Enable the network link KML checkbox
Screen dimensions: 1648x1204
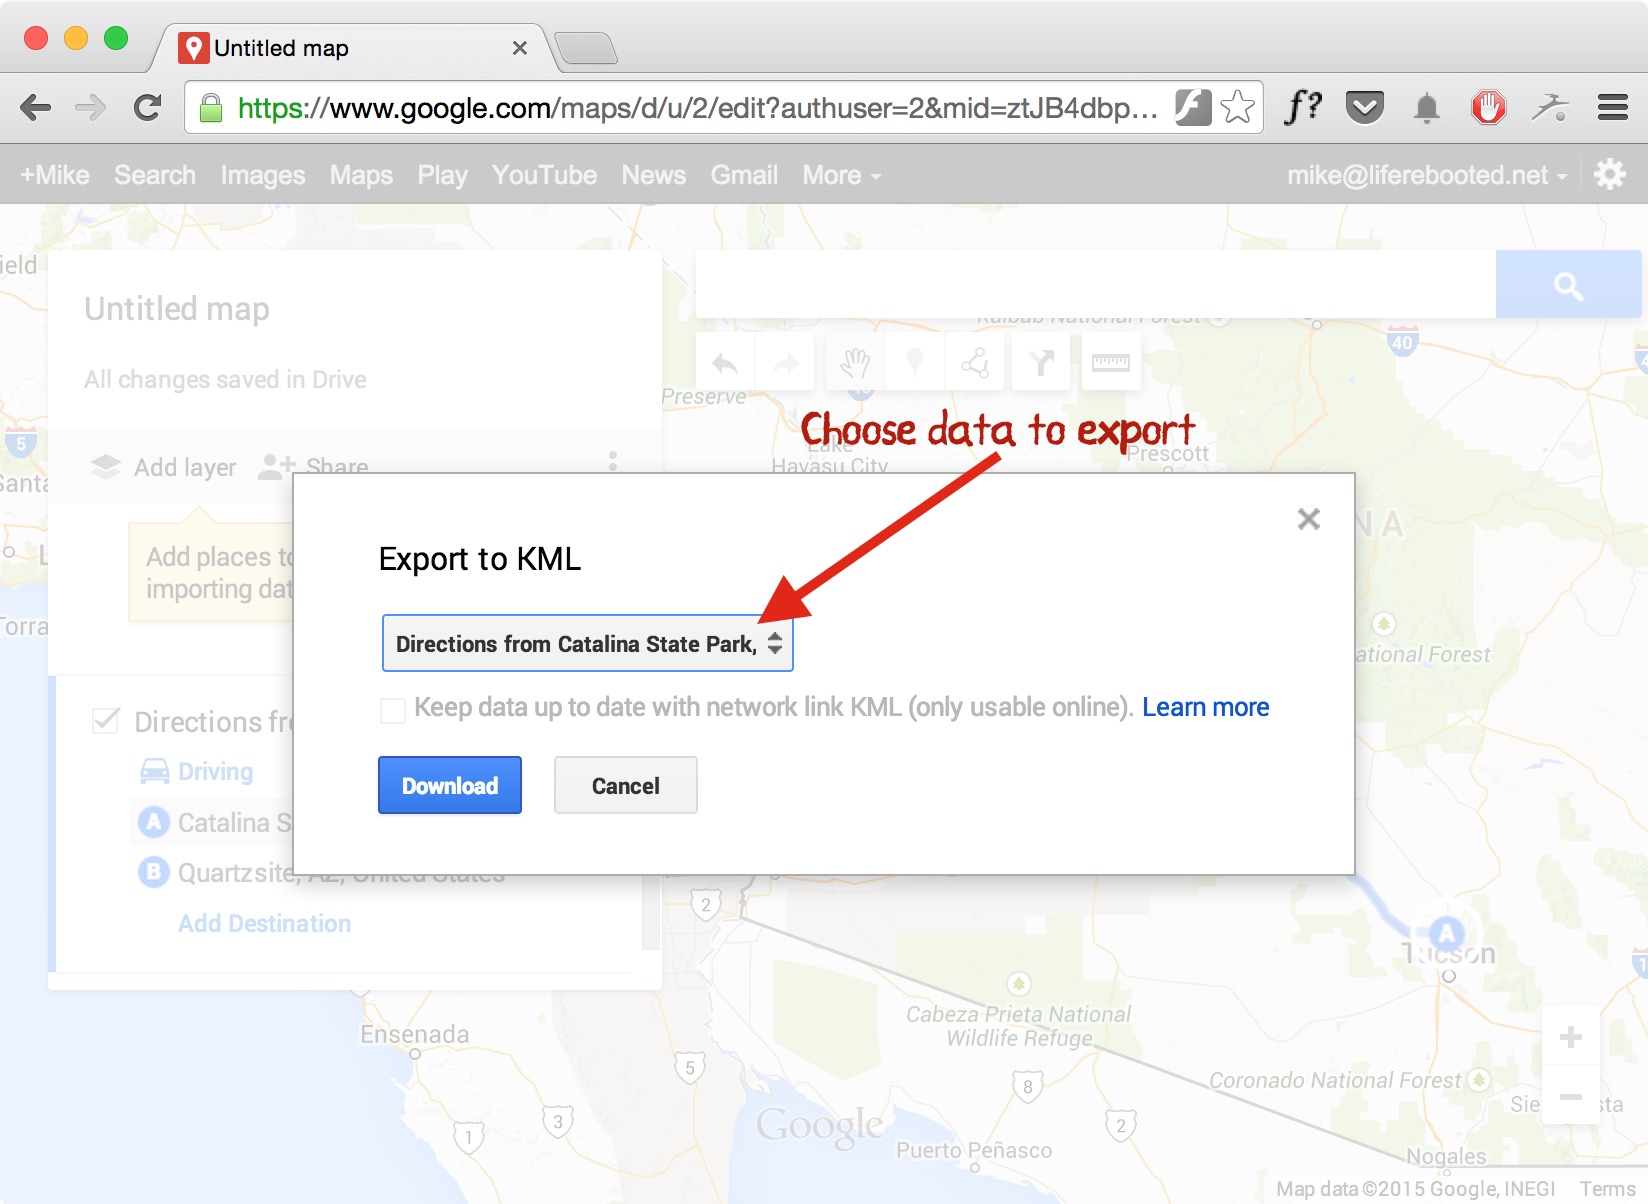coord(393,710)
